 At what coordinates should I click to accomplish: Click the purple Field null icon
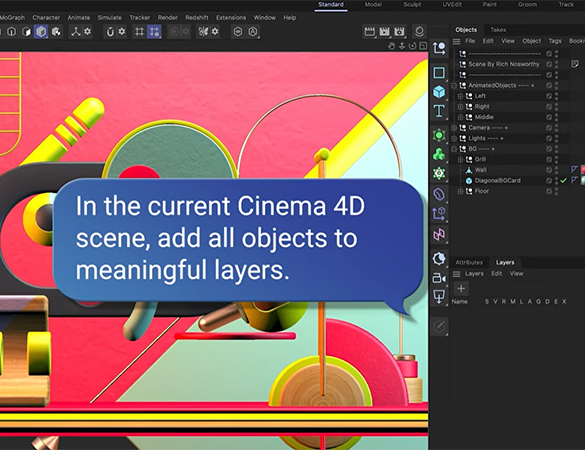coord(439,214)
